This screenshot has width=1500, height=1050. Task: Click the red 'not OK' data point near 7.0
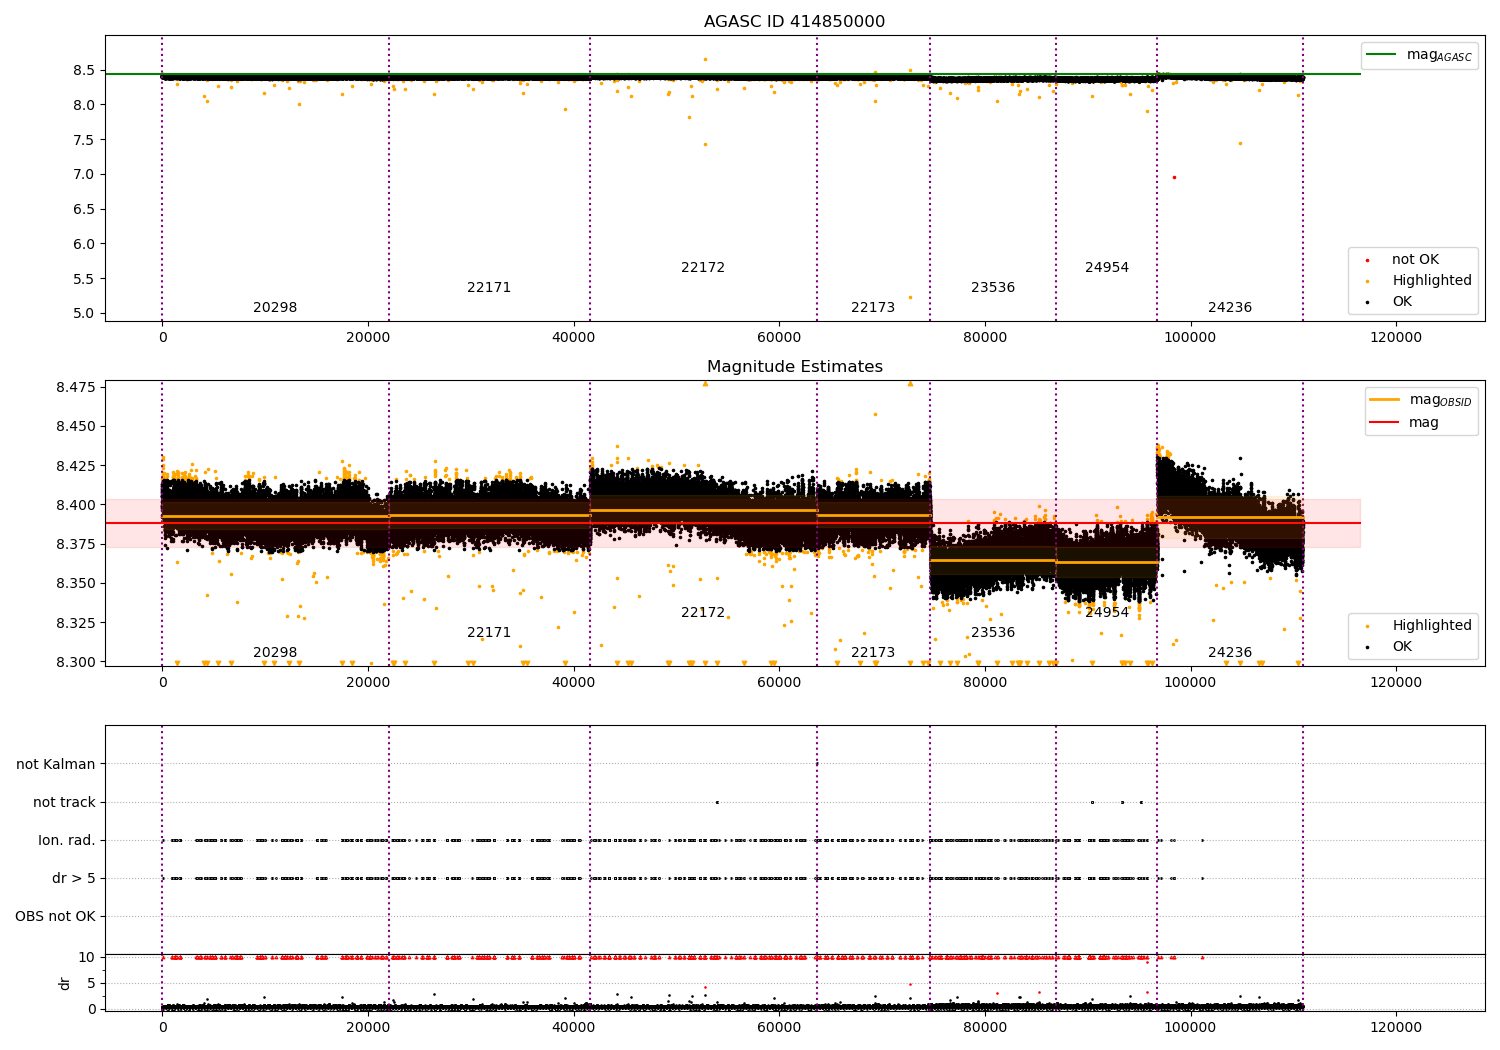(x=1174, y=177)
